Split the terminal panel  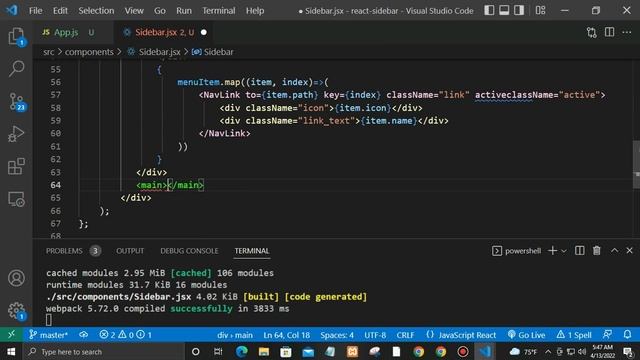pos(580,251)
